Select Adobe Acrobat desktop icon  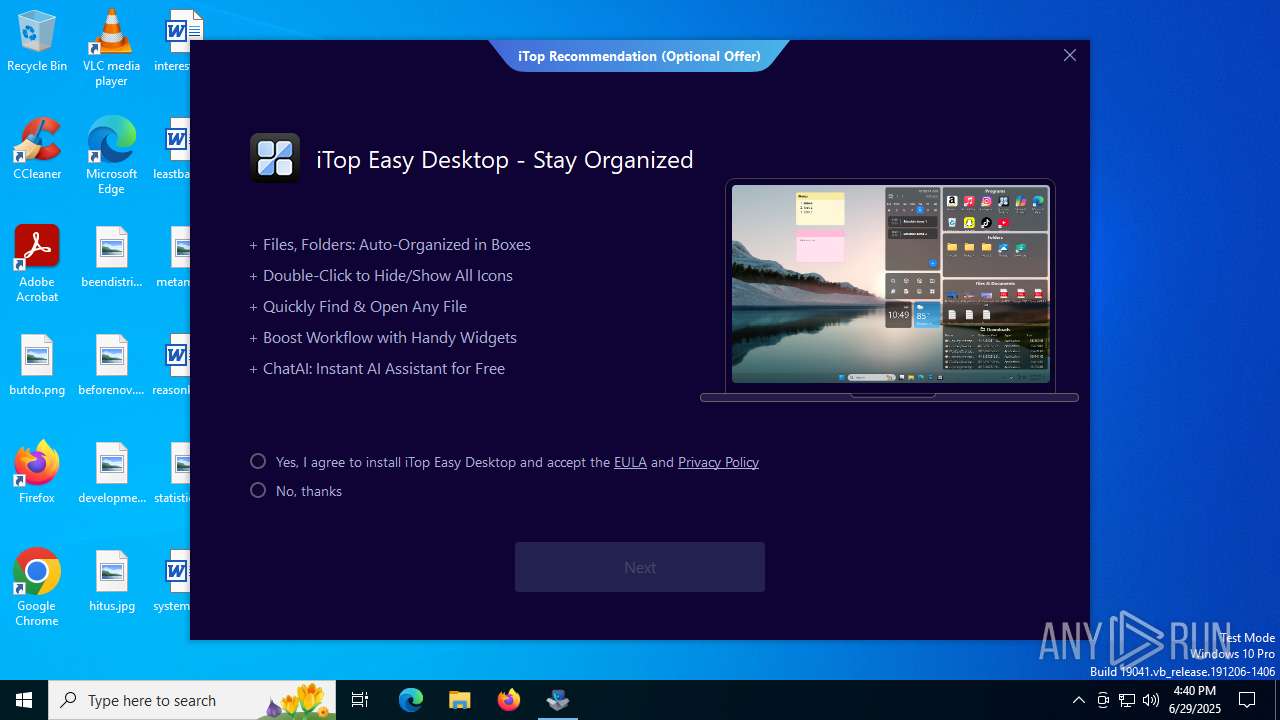37,264
